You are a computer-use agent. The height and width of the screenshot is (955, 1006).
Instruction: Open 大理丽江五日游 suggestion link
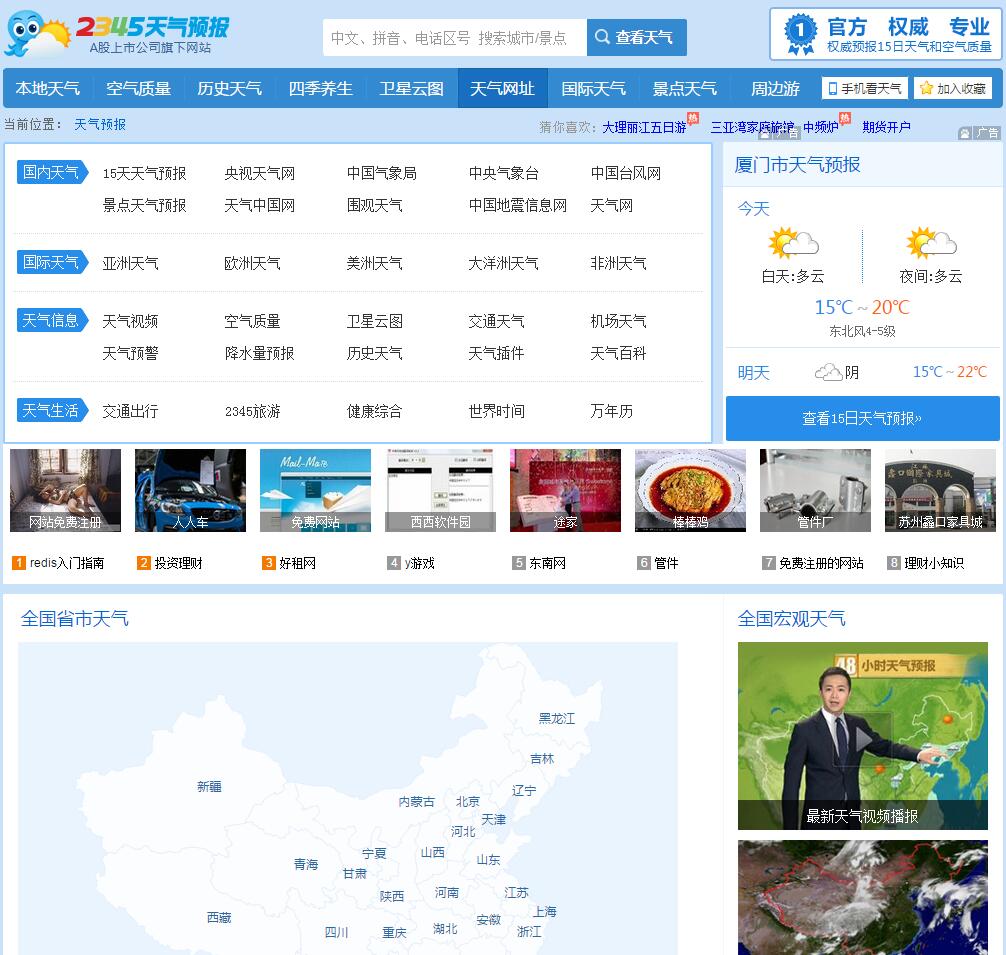point(644,127)
